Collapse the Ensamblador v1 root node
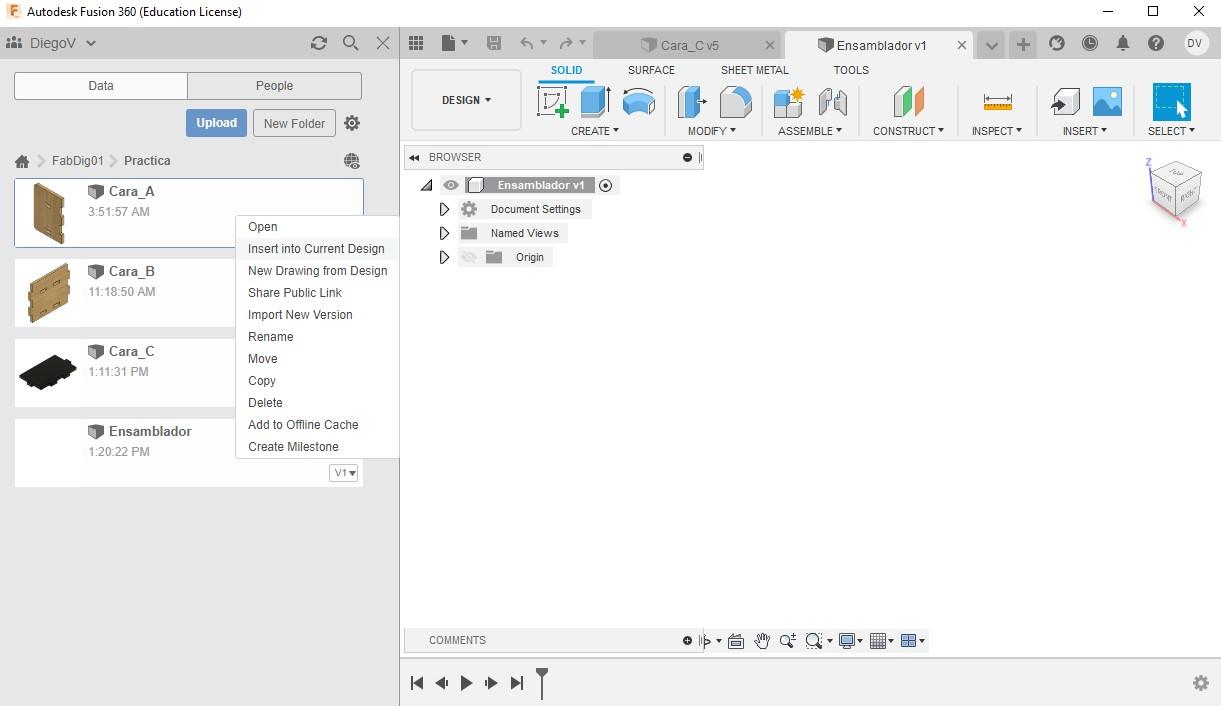The width and height of the screenshot is (1221, 706). coord(427,185)
